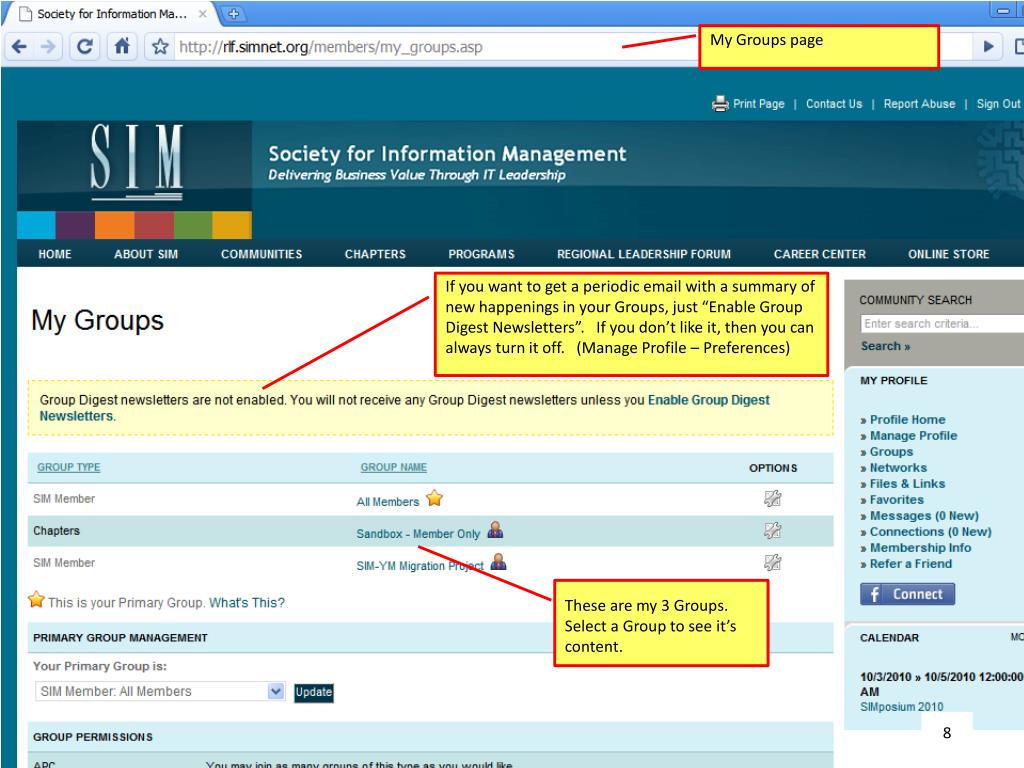
Task: Open Connections (0 New) link
Action: 931,532
